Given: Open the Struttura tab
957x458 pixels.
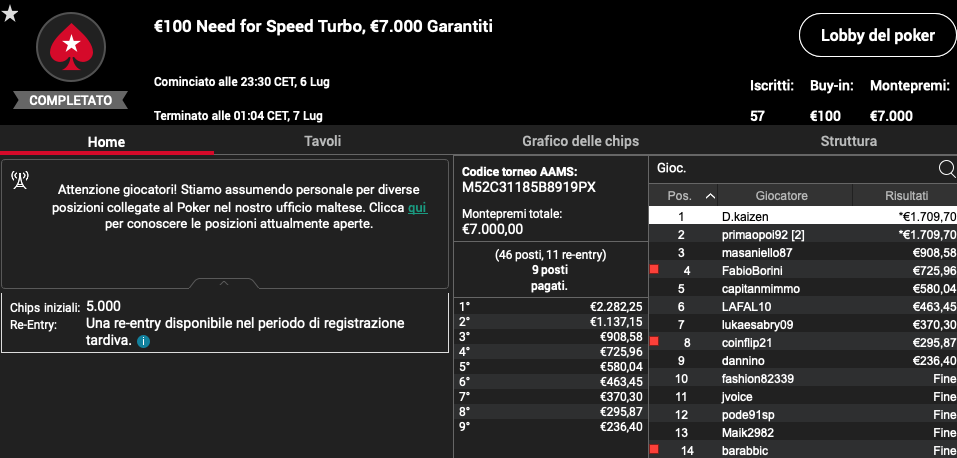Looking at the screenshot, I should pyautogui.click(x=848, y=141).
